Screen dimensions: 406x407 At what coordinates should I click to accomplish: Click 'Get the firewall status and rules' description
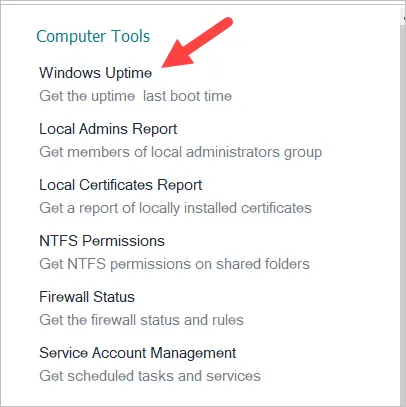(x=141, y=320)
